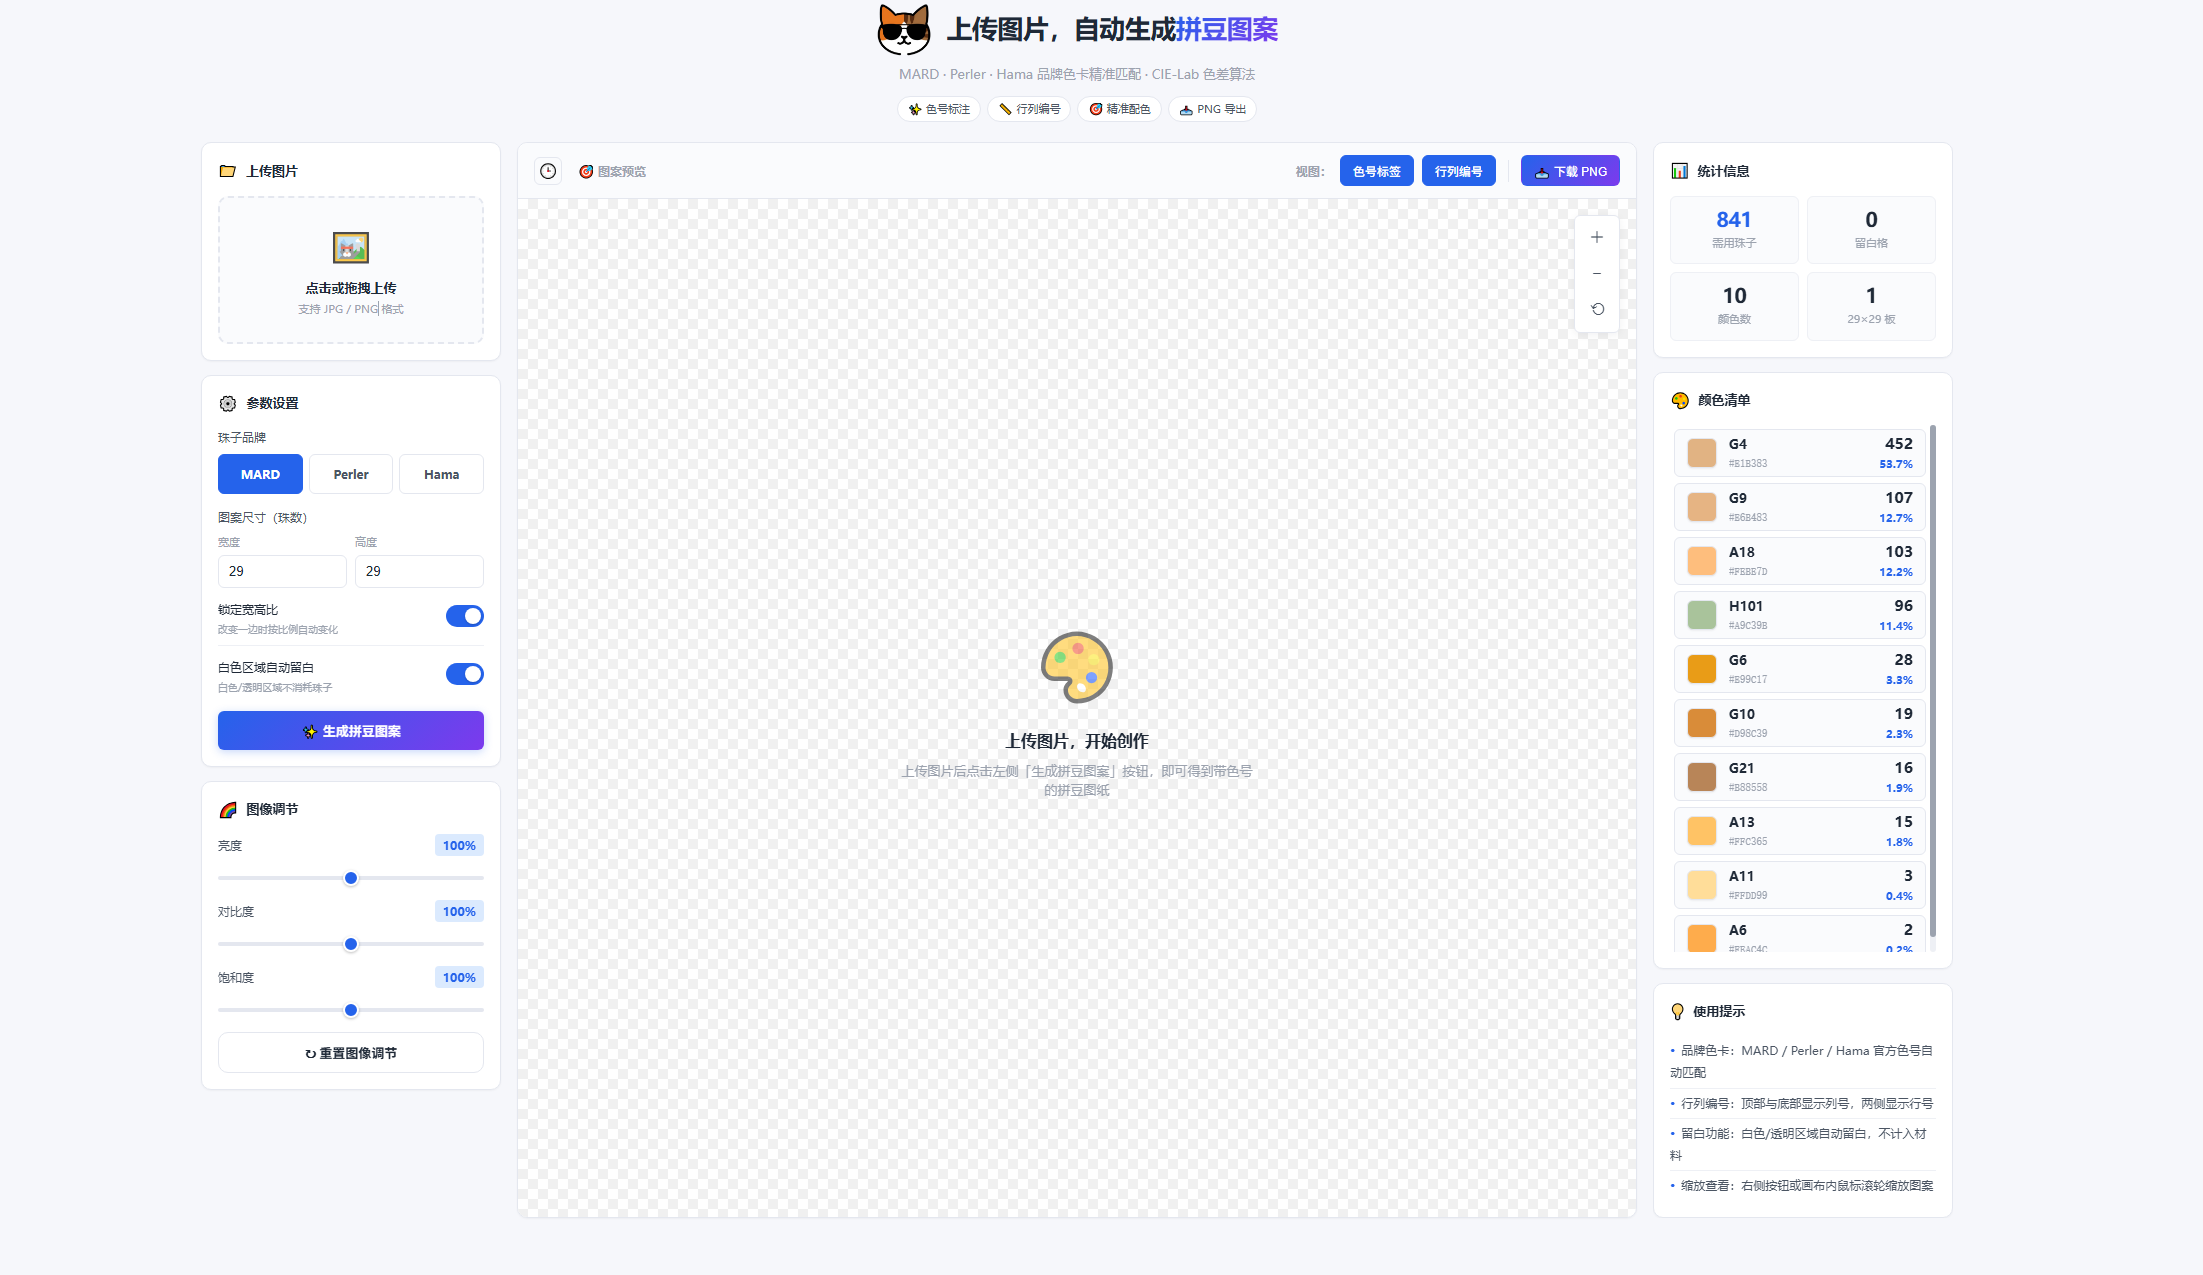Image resolution: width=2203 pixels, height=1275 pixels.
Task: Click the 高度 input field
Action: click(x=419, y=571)
